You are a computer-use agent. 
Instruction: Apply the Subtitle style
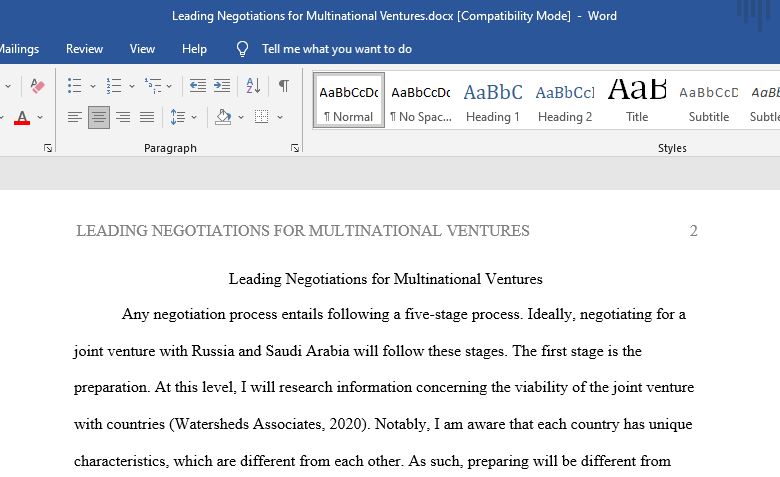coord(709,100)
